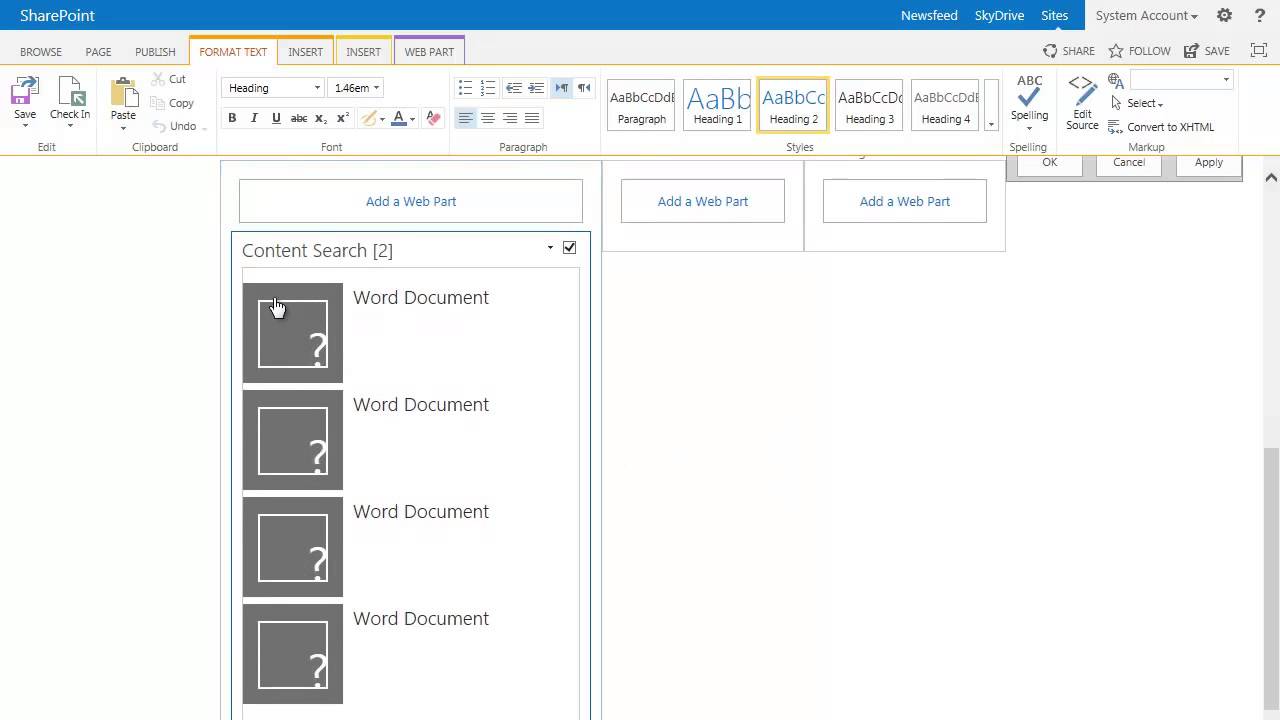1280x720 pixels.
Task: Open the 1.46em font size dropdown
Action: click(376, 88)
